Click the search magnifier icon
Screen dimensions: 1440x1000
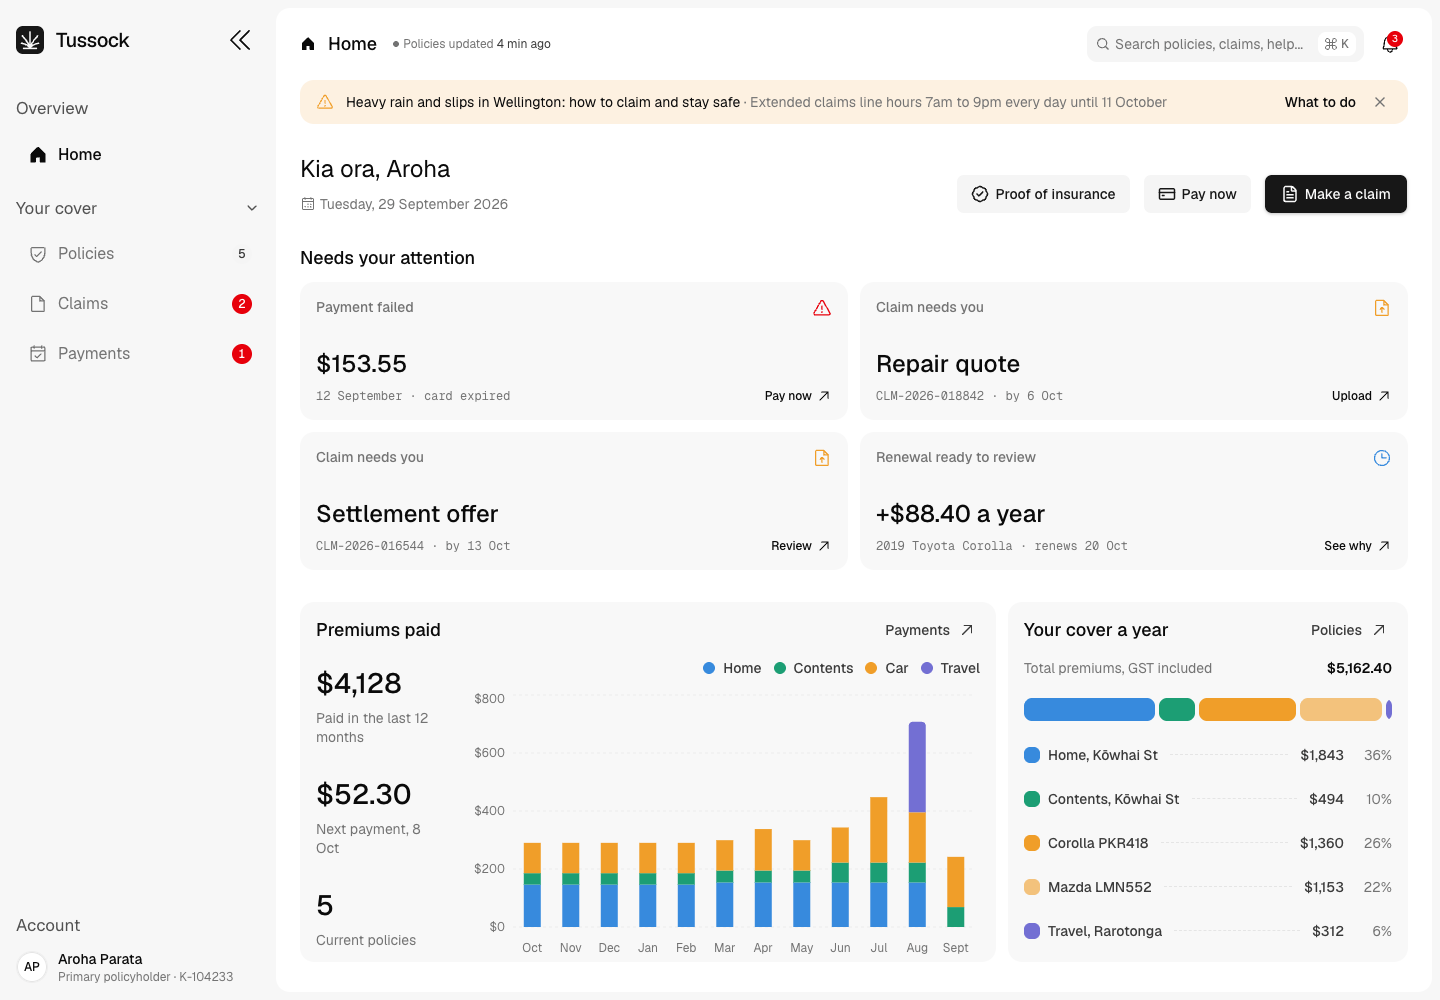point(1103,44)
